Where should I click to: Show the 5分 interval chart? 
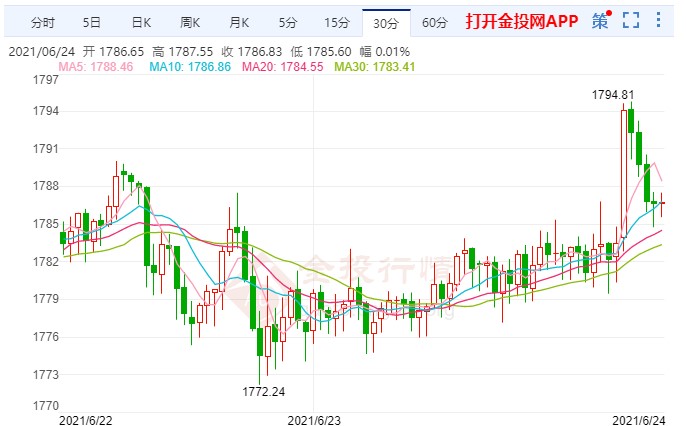coord(288,22)
